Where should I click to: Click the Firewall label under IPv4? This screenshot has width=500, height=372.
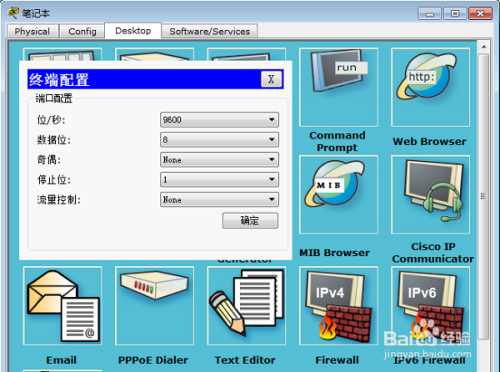pos(337,360)
